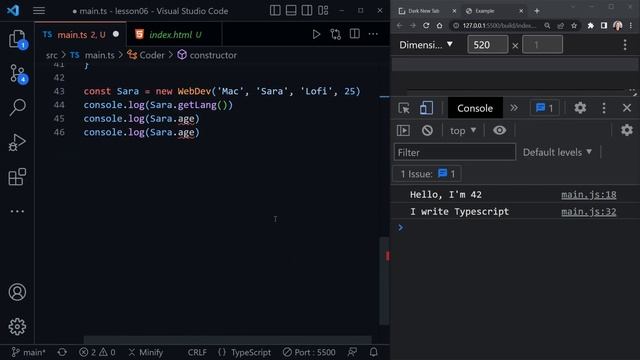Switch to the index.html editor tab
640x360 pixels.
(x=174, y=35)
